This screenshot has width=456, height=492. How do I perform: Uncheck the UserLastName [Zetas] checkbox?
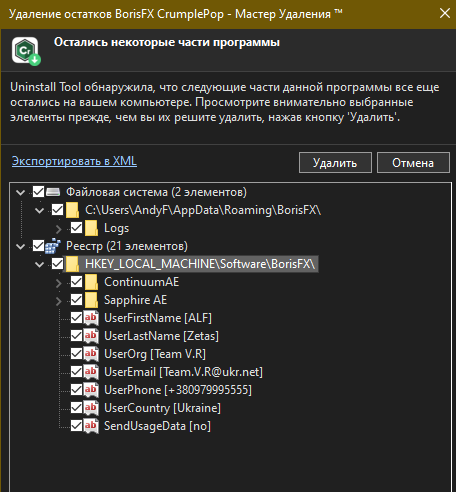[76, 336]
